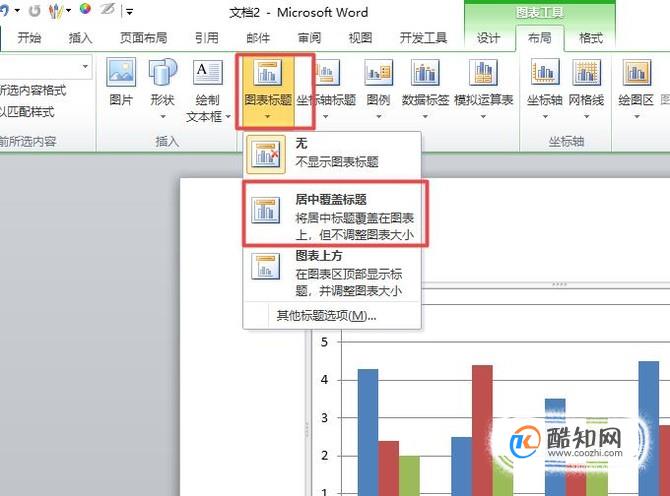
Task: Click the redo icon in quick access toolbar
Action: coord(35,11)
